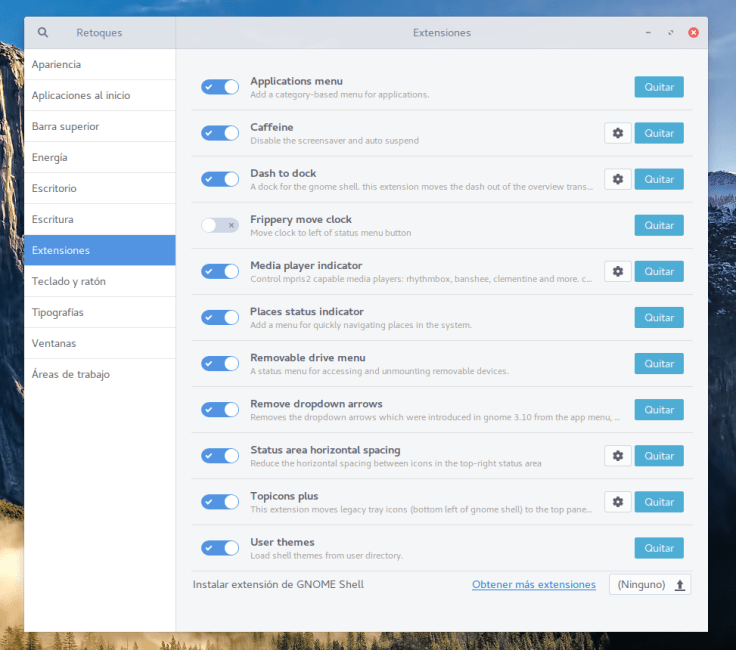Viewport: 736px width, 650px height.
Task: Click the search magnifier icon
Action: (43, 32)
